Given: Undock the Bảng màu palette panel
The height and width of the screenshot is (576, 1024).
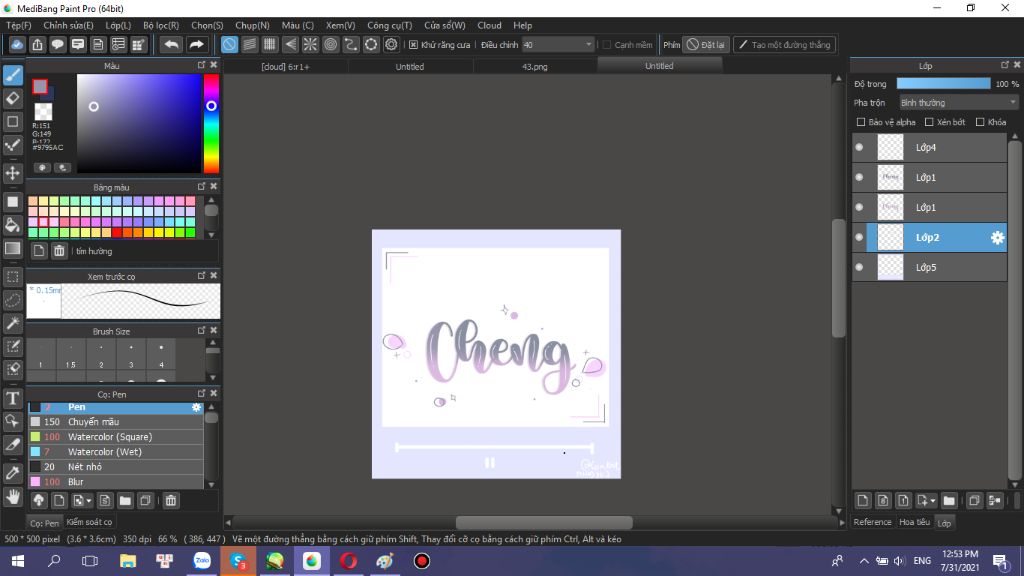Looking at the screenshot, I should [201, 187].
